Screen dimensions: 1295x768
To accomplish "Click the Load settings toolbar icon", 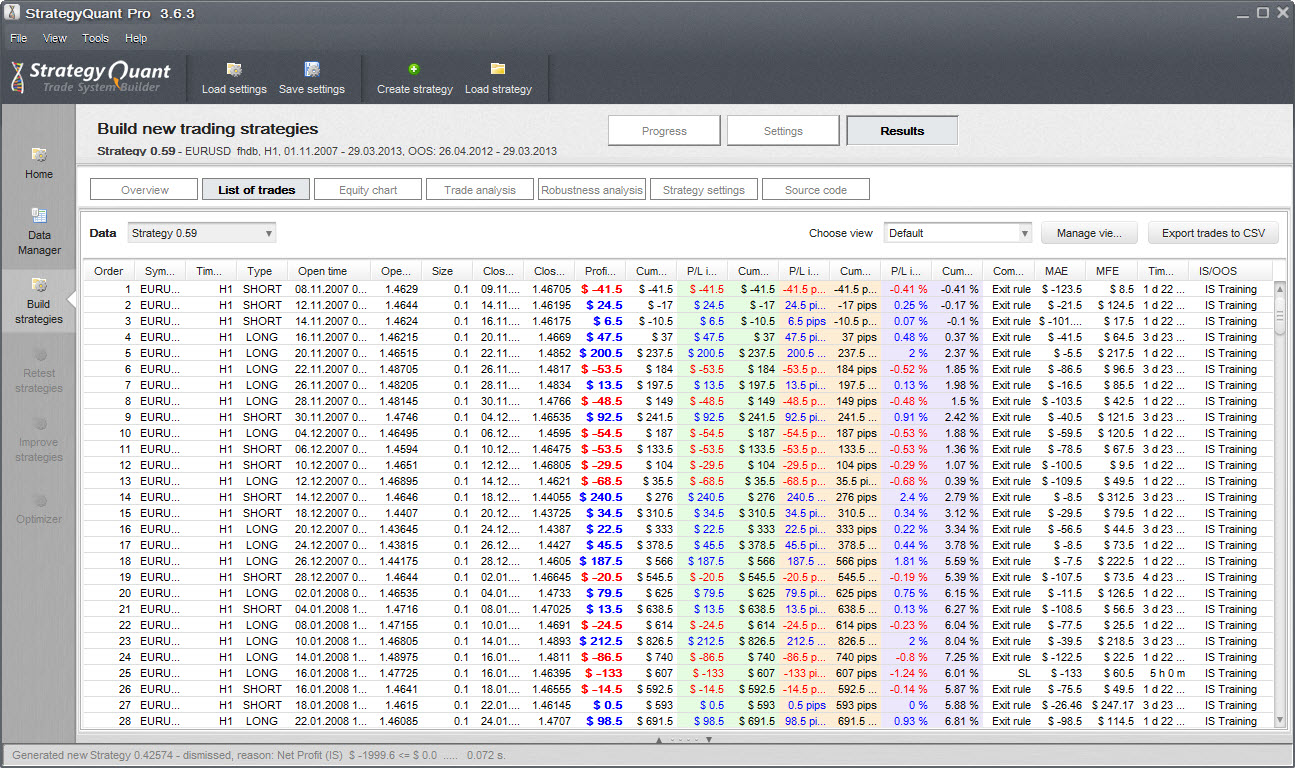I will (234, 69).
